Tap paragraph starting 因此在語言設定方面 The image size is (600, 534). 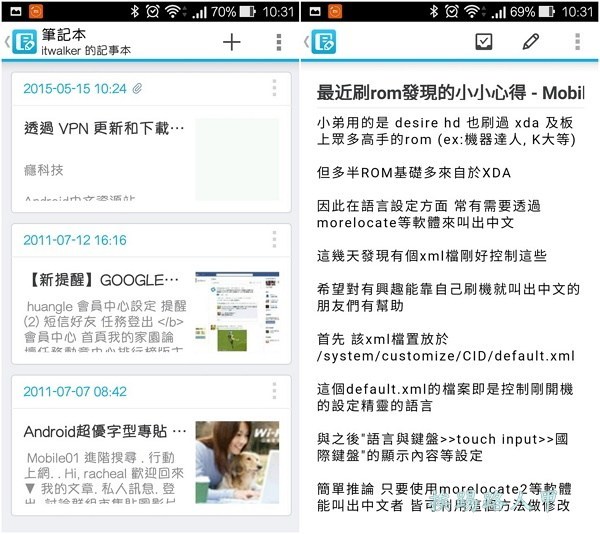[429, 214]
